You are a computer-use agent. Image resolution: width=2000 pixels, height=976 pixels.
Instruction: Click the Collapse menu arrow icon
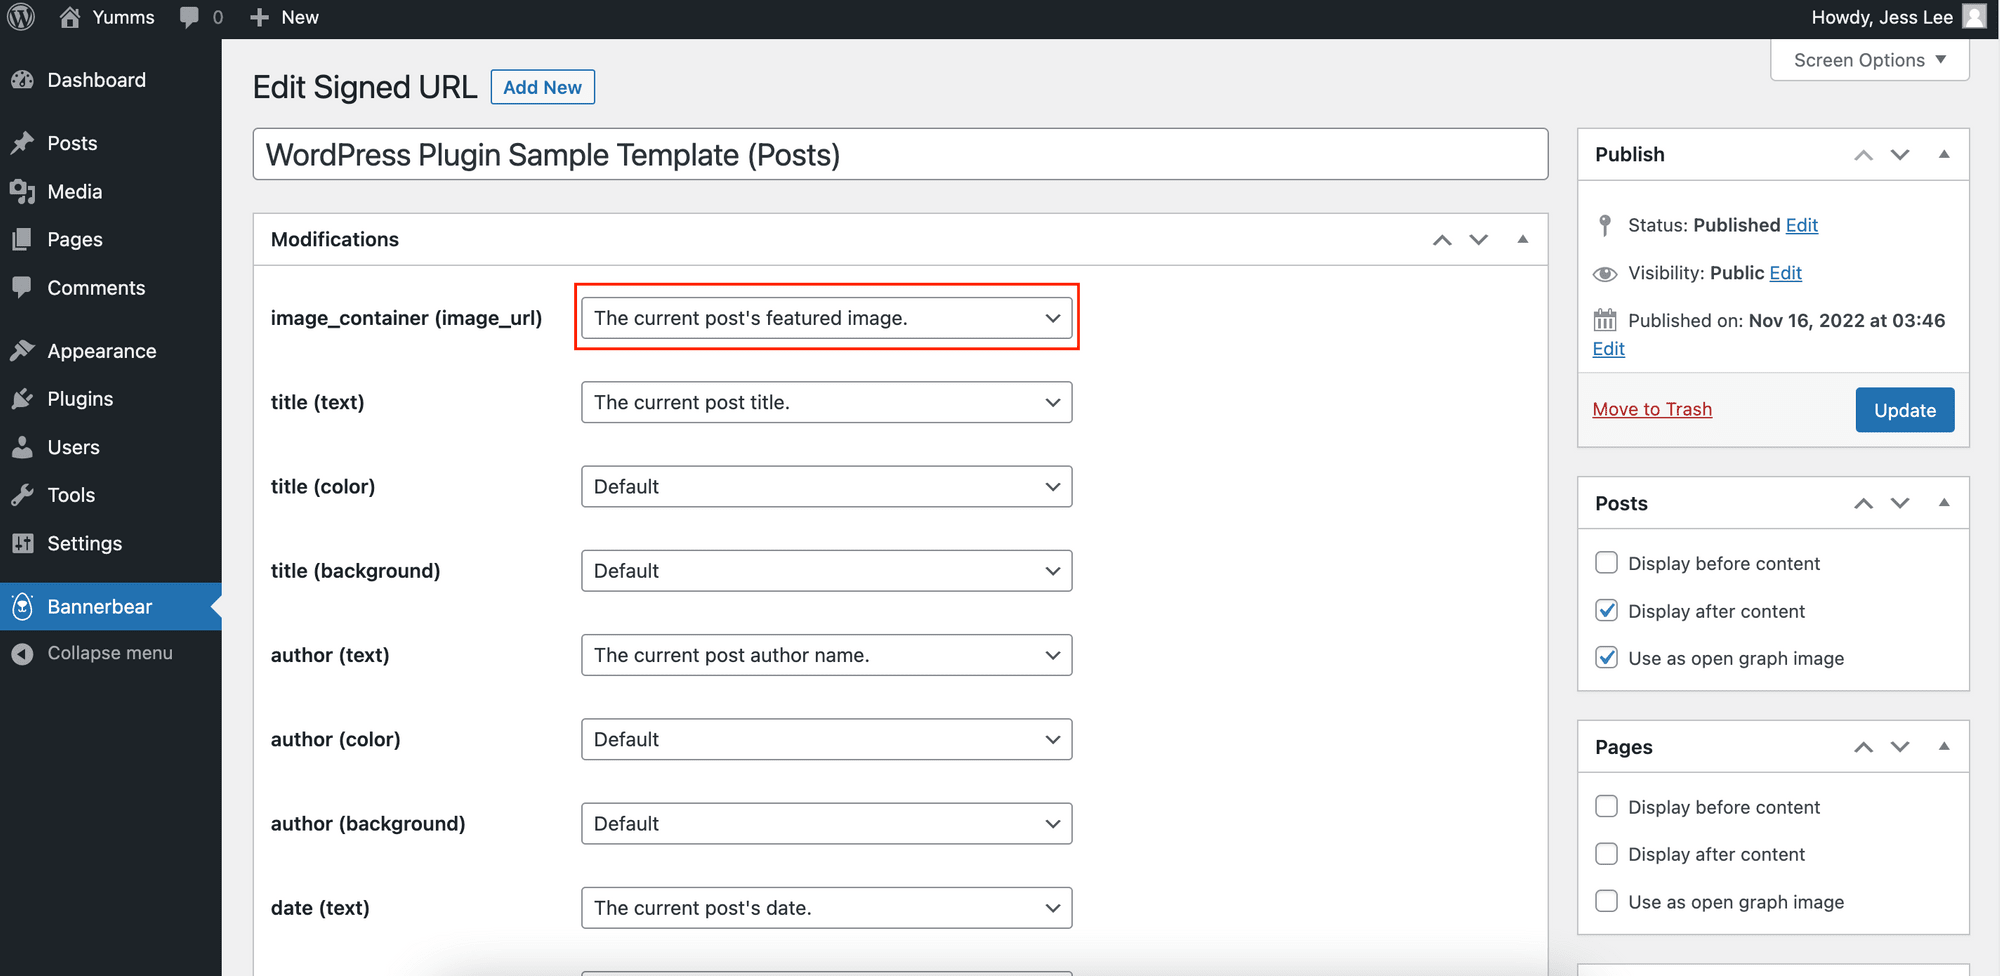click(22, 653)
